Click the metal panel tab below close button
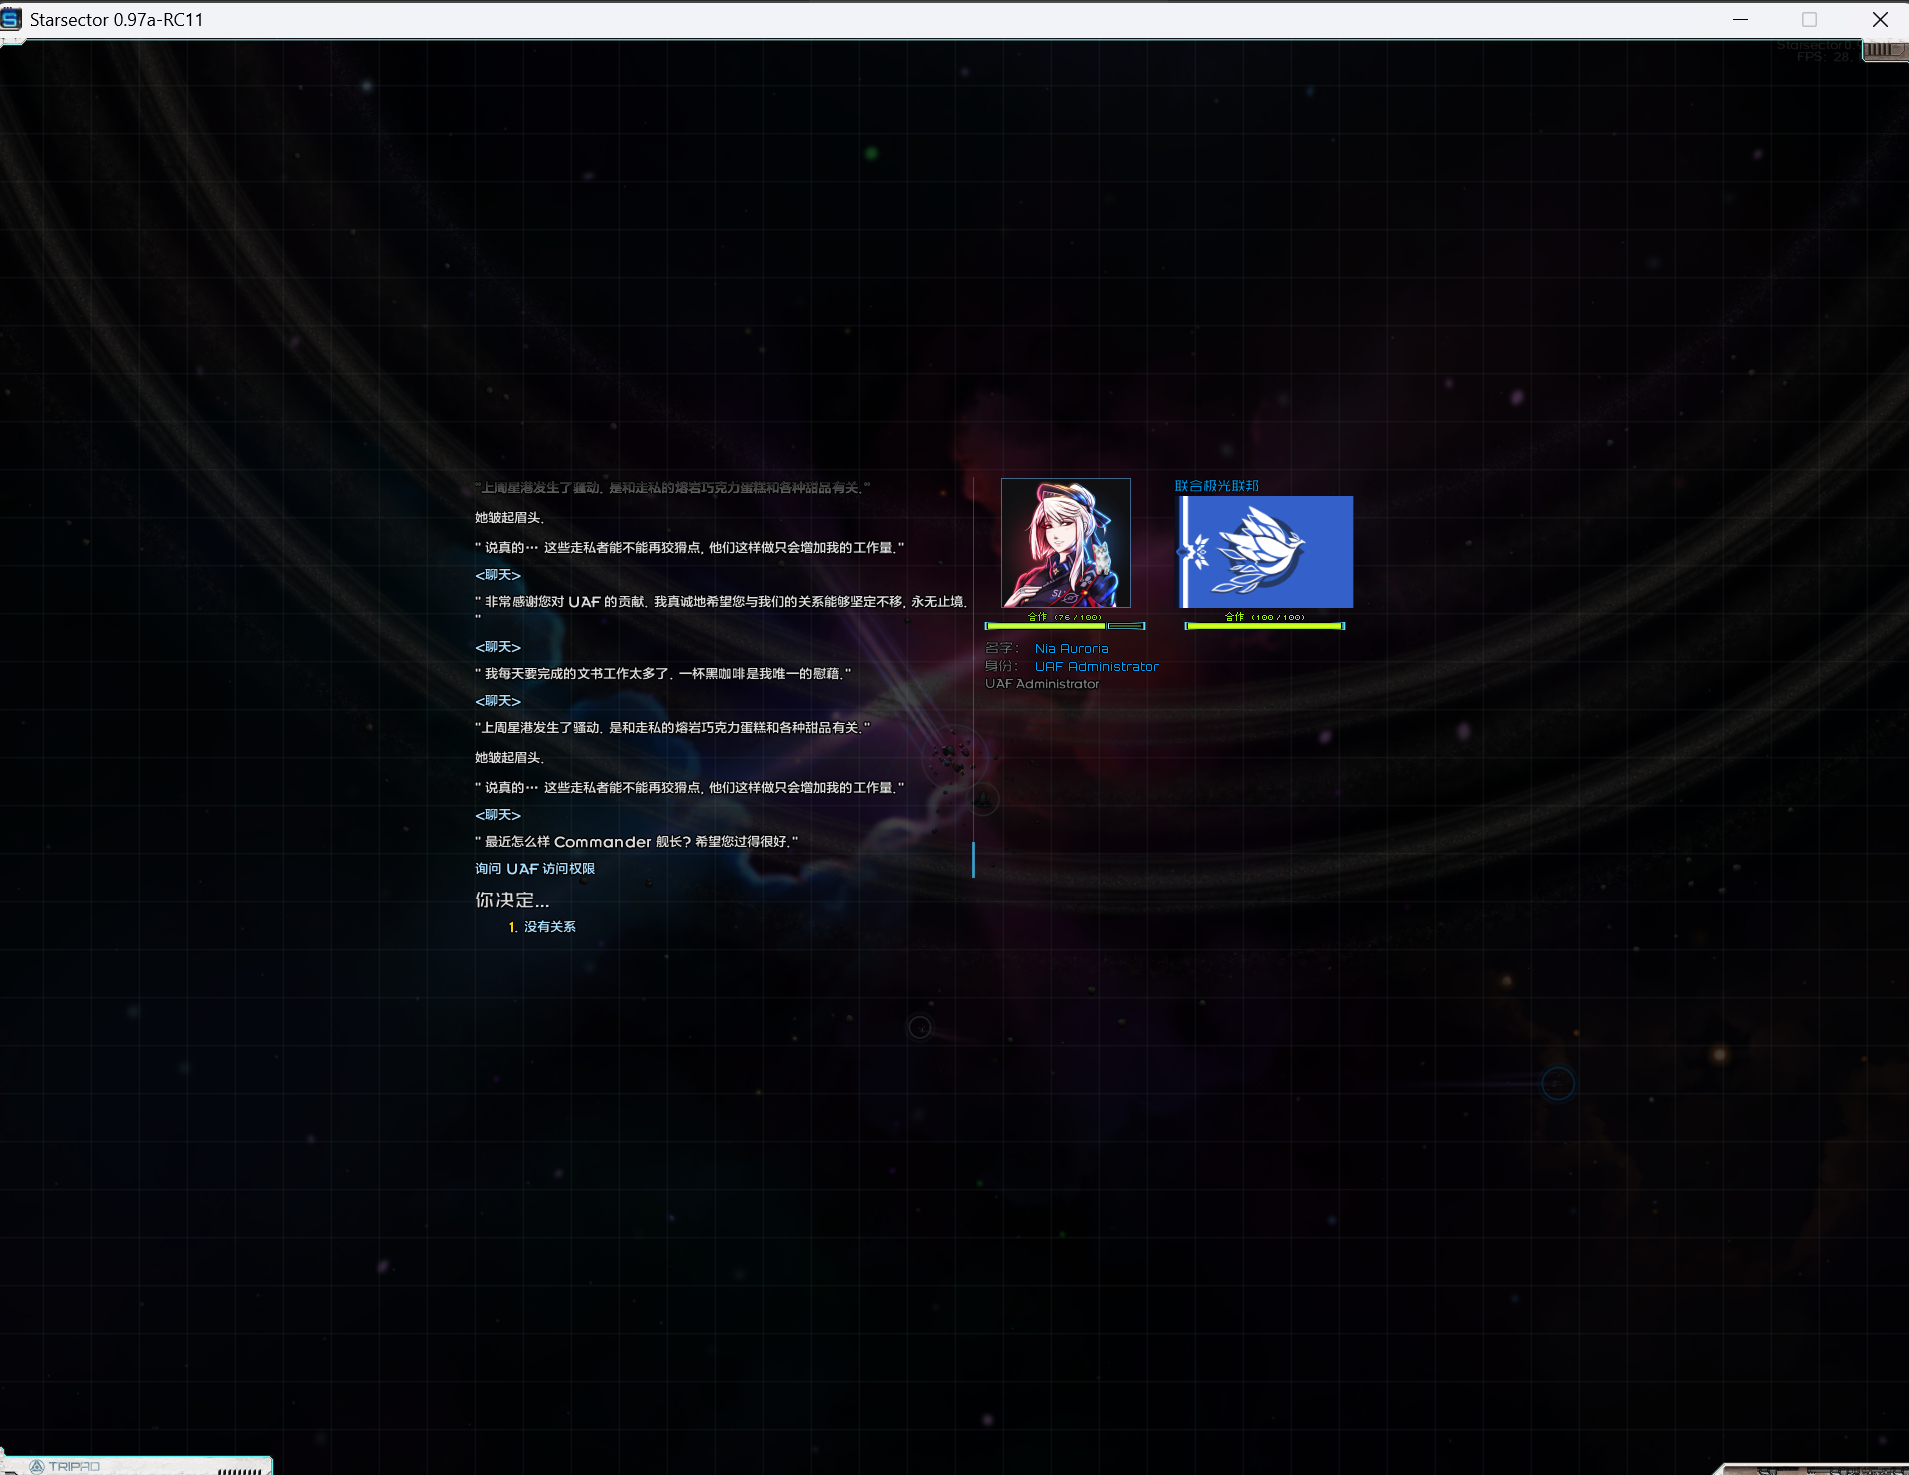This screenshot has width=1909, height=1475. (x=1884, y=50)
